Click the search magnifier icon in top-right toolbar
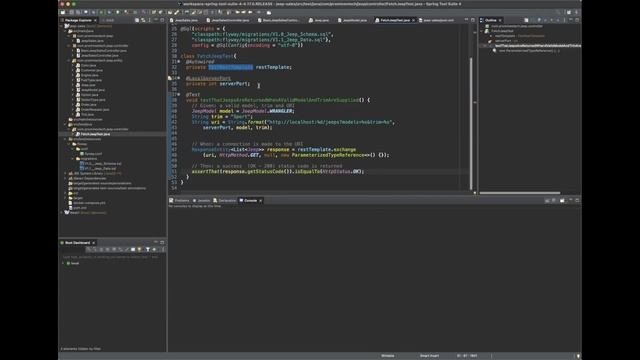This screenshot has height=360, width=640. (x=558, y=12)
